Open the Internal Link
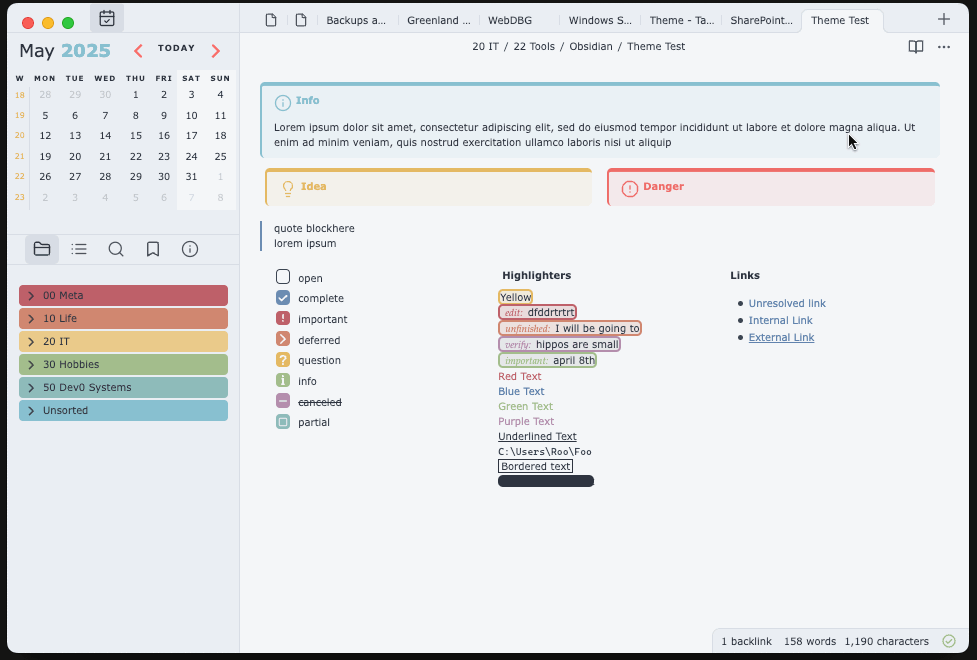This screenshot has width=977, height=660. 780,320
